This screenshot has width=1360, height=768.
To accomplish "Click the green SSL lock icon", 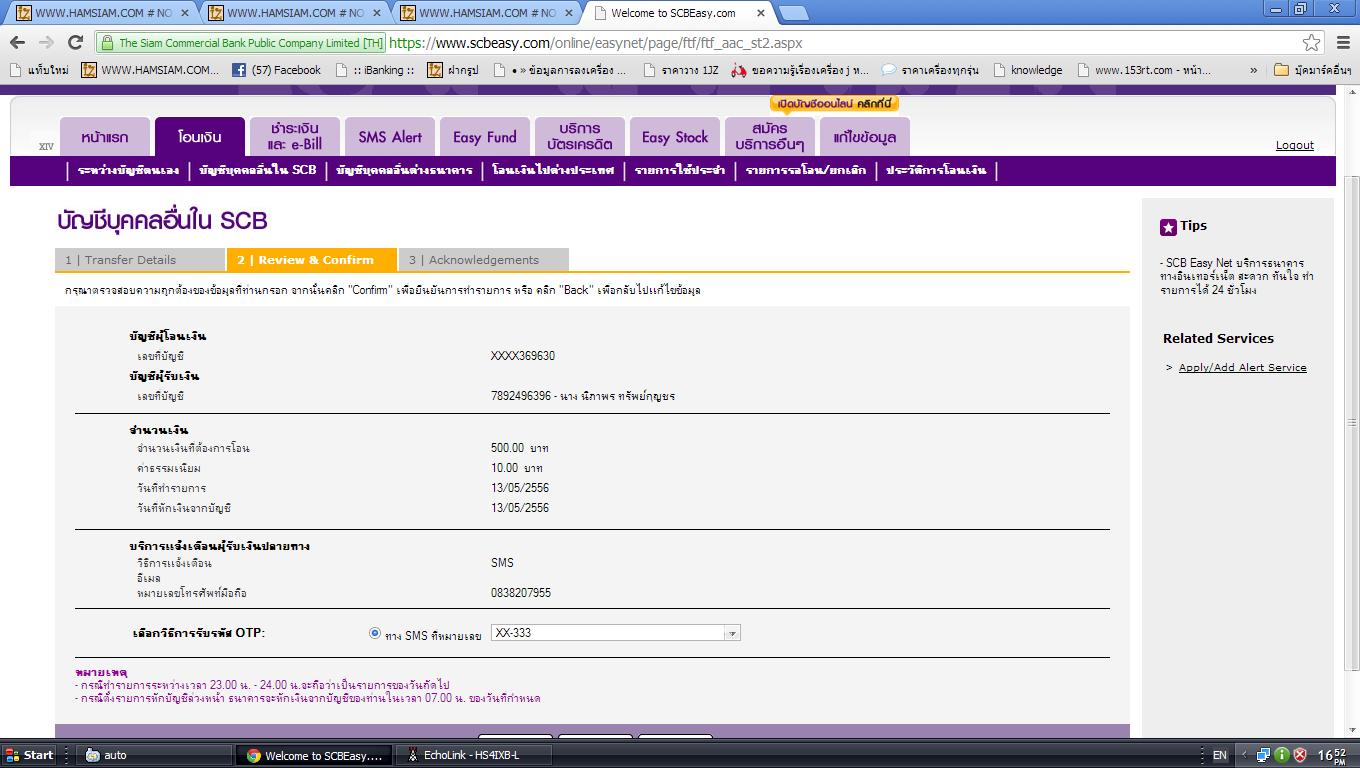I will point(107,43).
